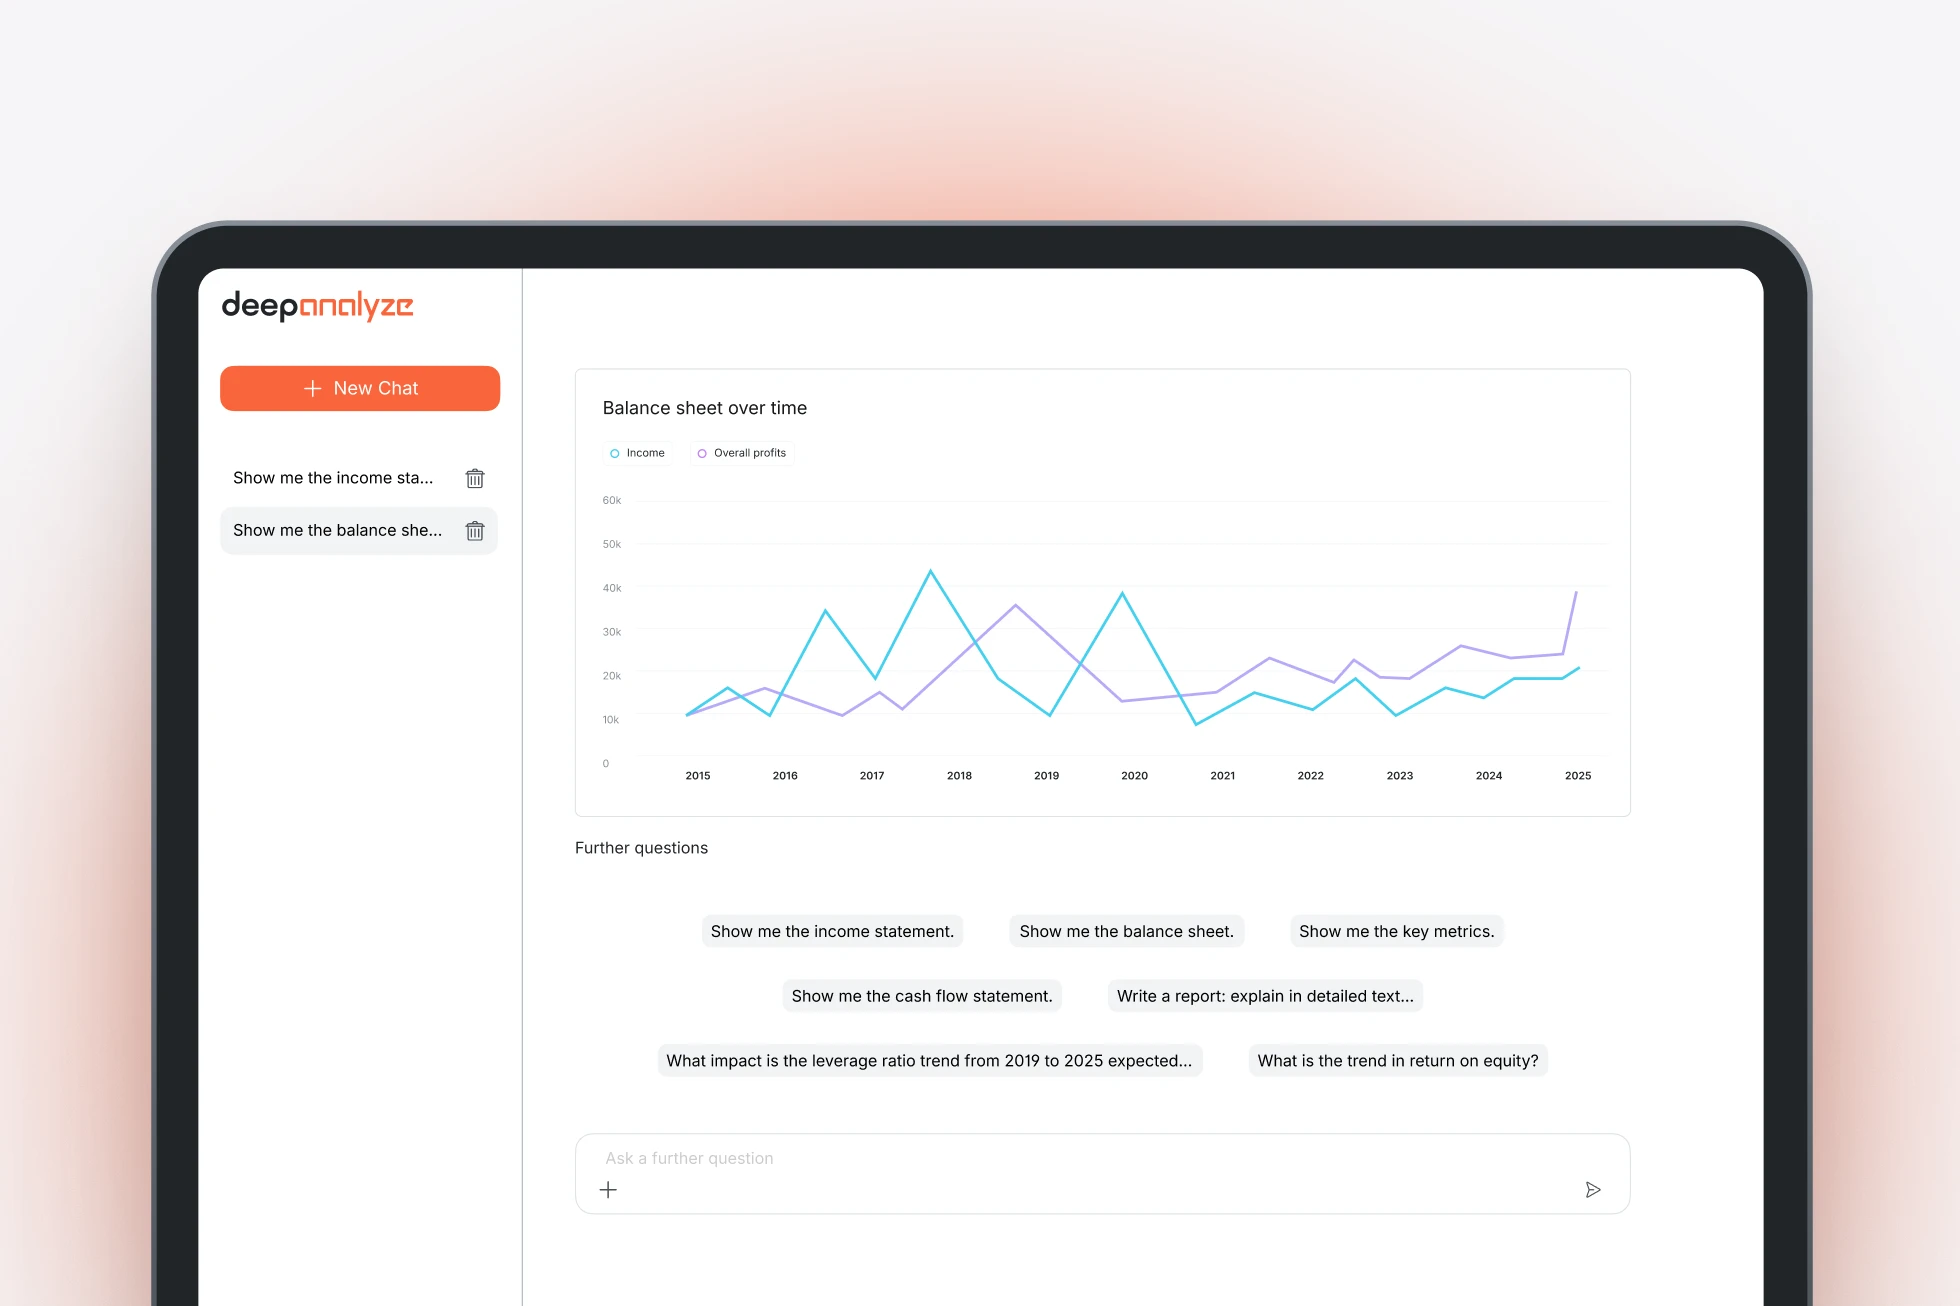This screenshot has height=1306, width=1960.
Task: Start a New Chat
Action: click(360, 388)
